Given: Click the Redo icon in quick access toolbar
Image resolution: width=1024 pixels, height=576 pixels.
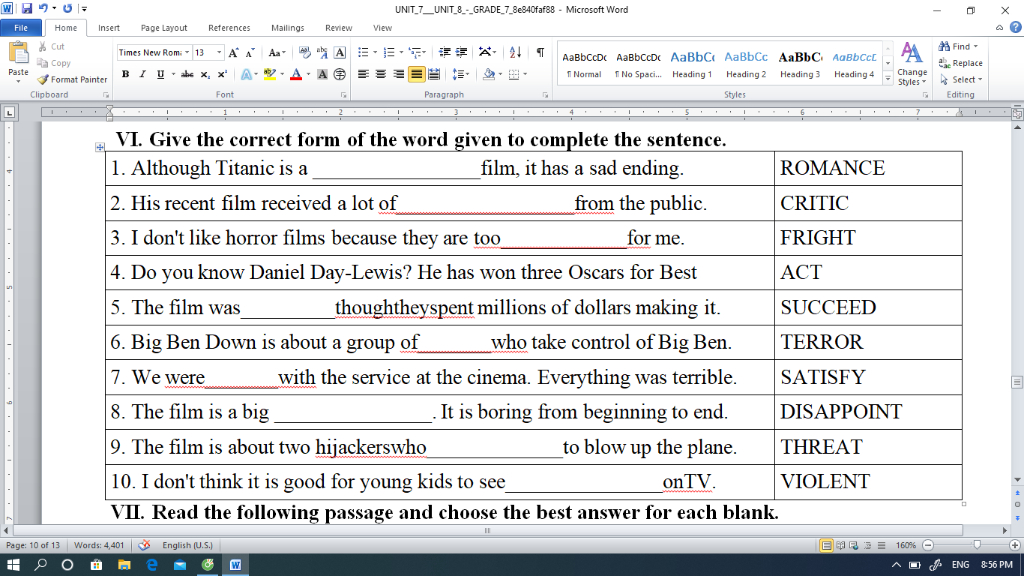Looking at the screenshot, I should (x=67, y=8).
